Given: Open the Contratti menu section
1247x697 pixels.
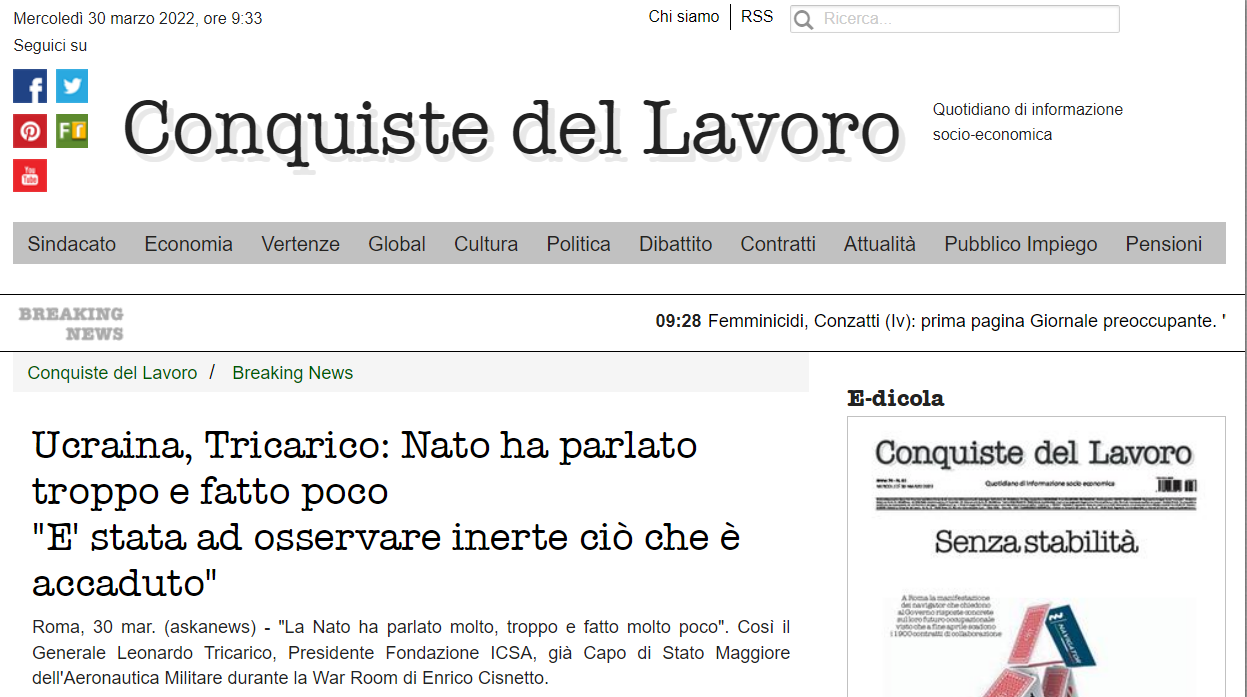Looking at the screenshot, I should click(778, 244).
